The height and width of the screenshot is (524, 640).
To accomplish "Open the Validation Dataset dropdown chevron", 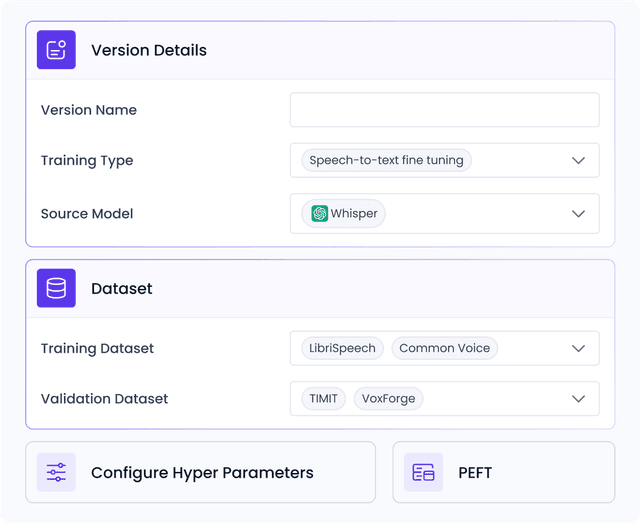I will [x=578, y=398].
